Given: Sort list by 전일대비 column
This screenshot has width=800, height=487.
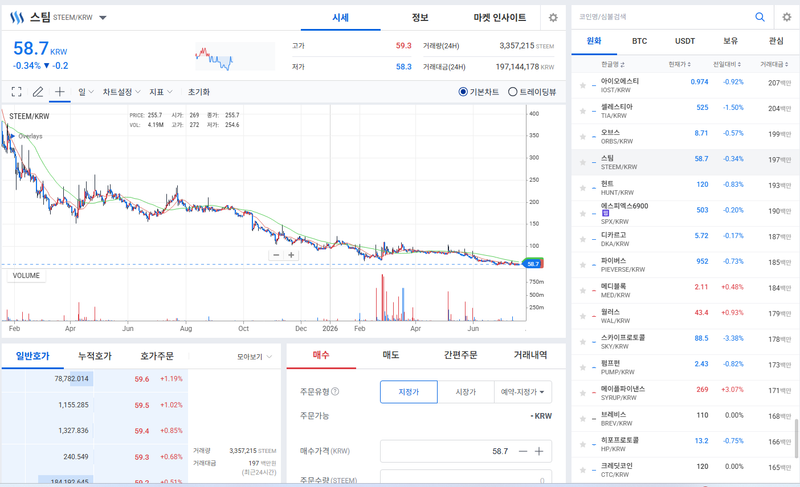Looking at the screenshot, I should coord(727,64).
